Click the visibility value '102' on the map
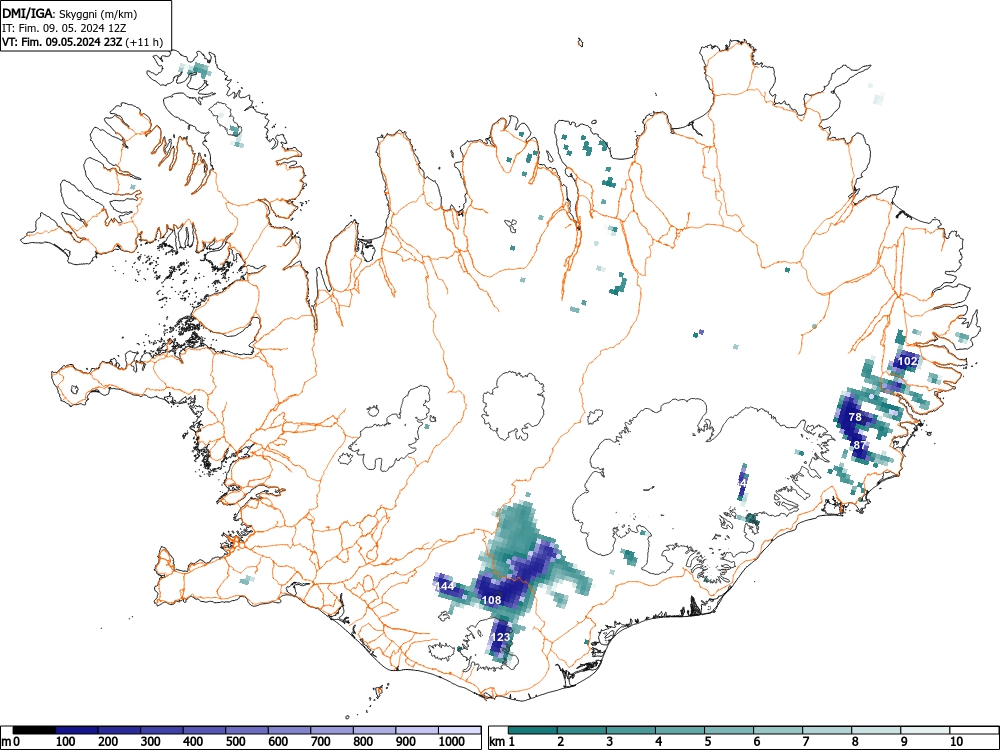Viewport: 1000px width, 750px height. coord(908,361)
